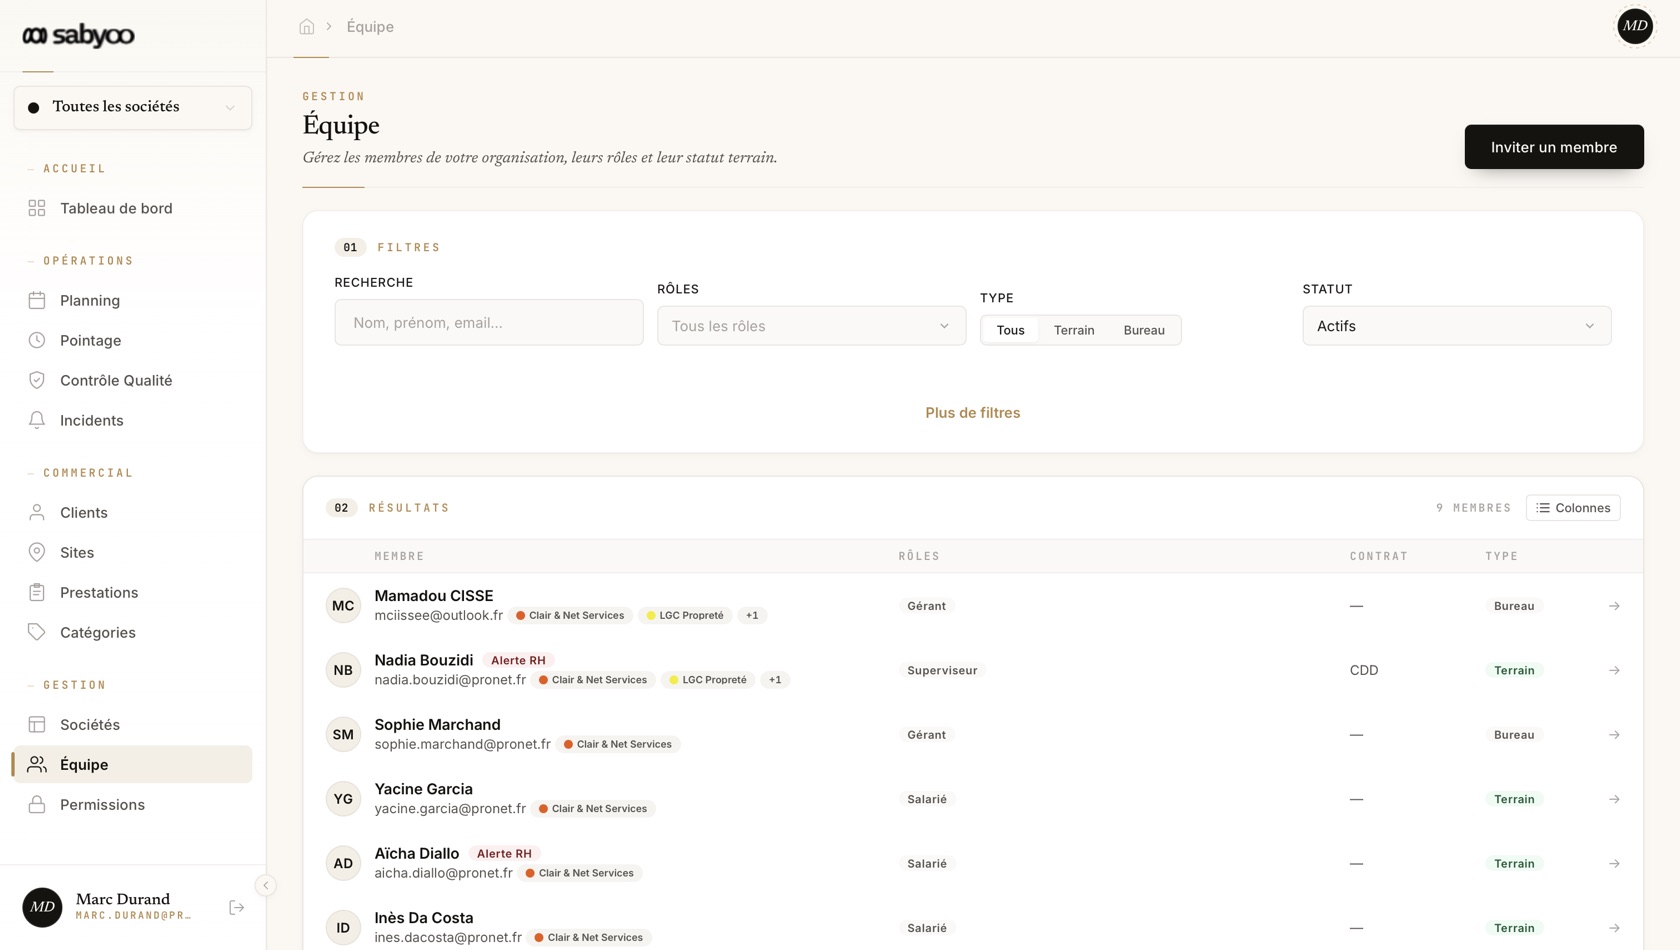Select the Bureau type filter
This screenshot has width=1680, height=950.
pyautogui.click(x=1144, y=330)
